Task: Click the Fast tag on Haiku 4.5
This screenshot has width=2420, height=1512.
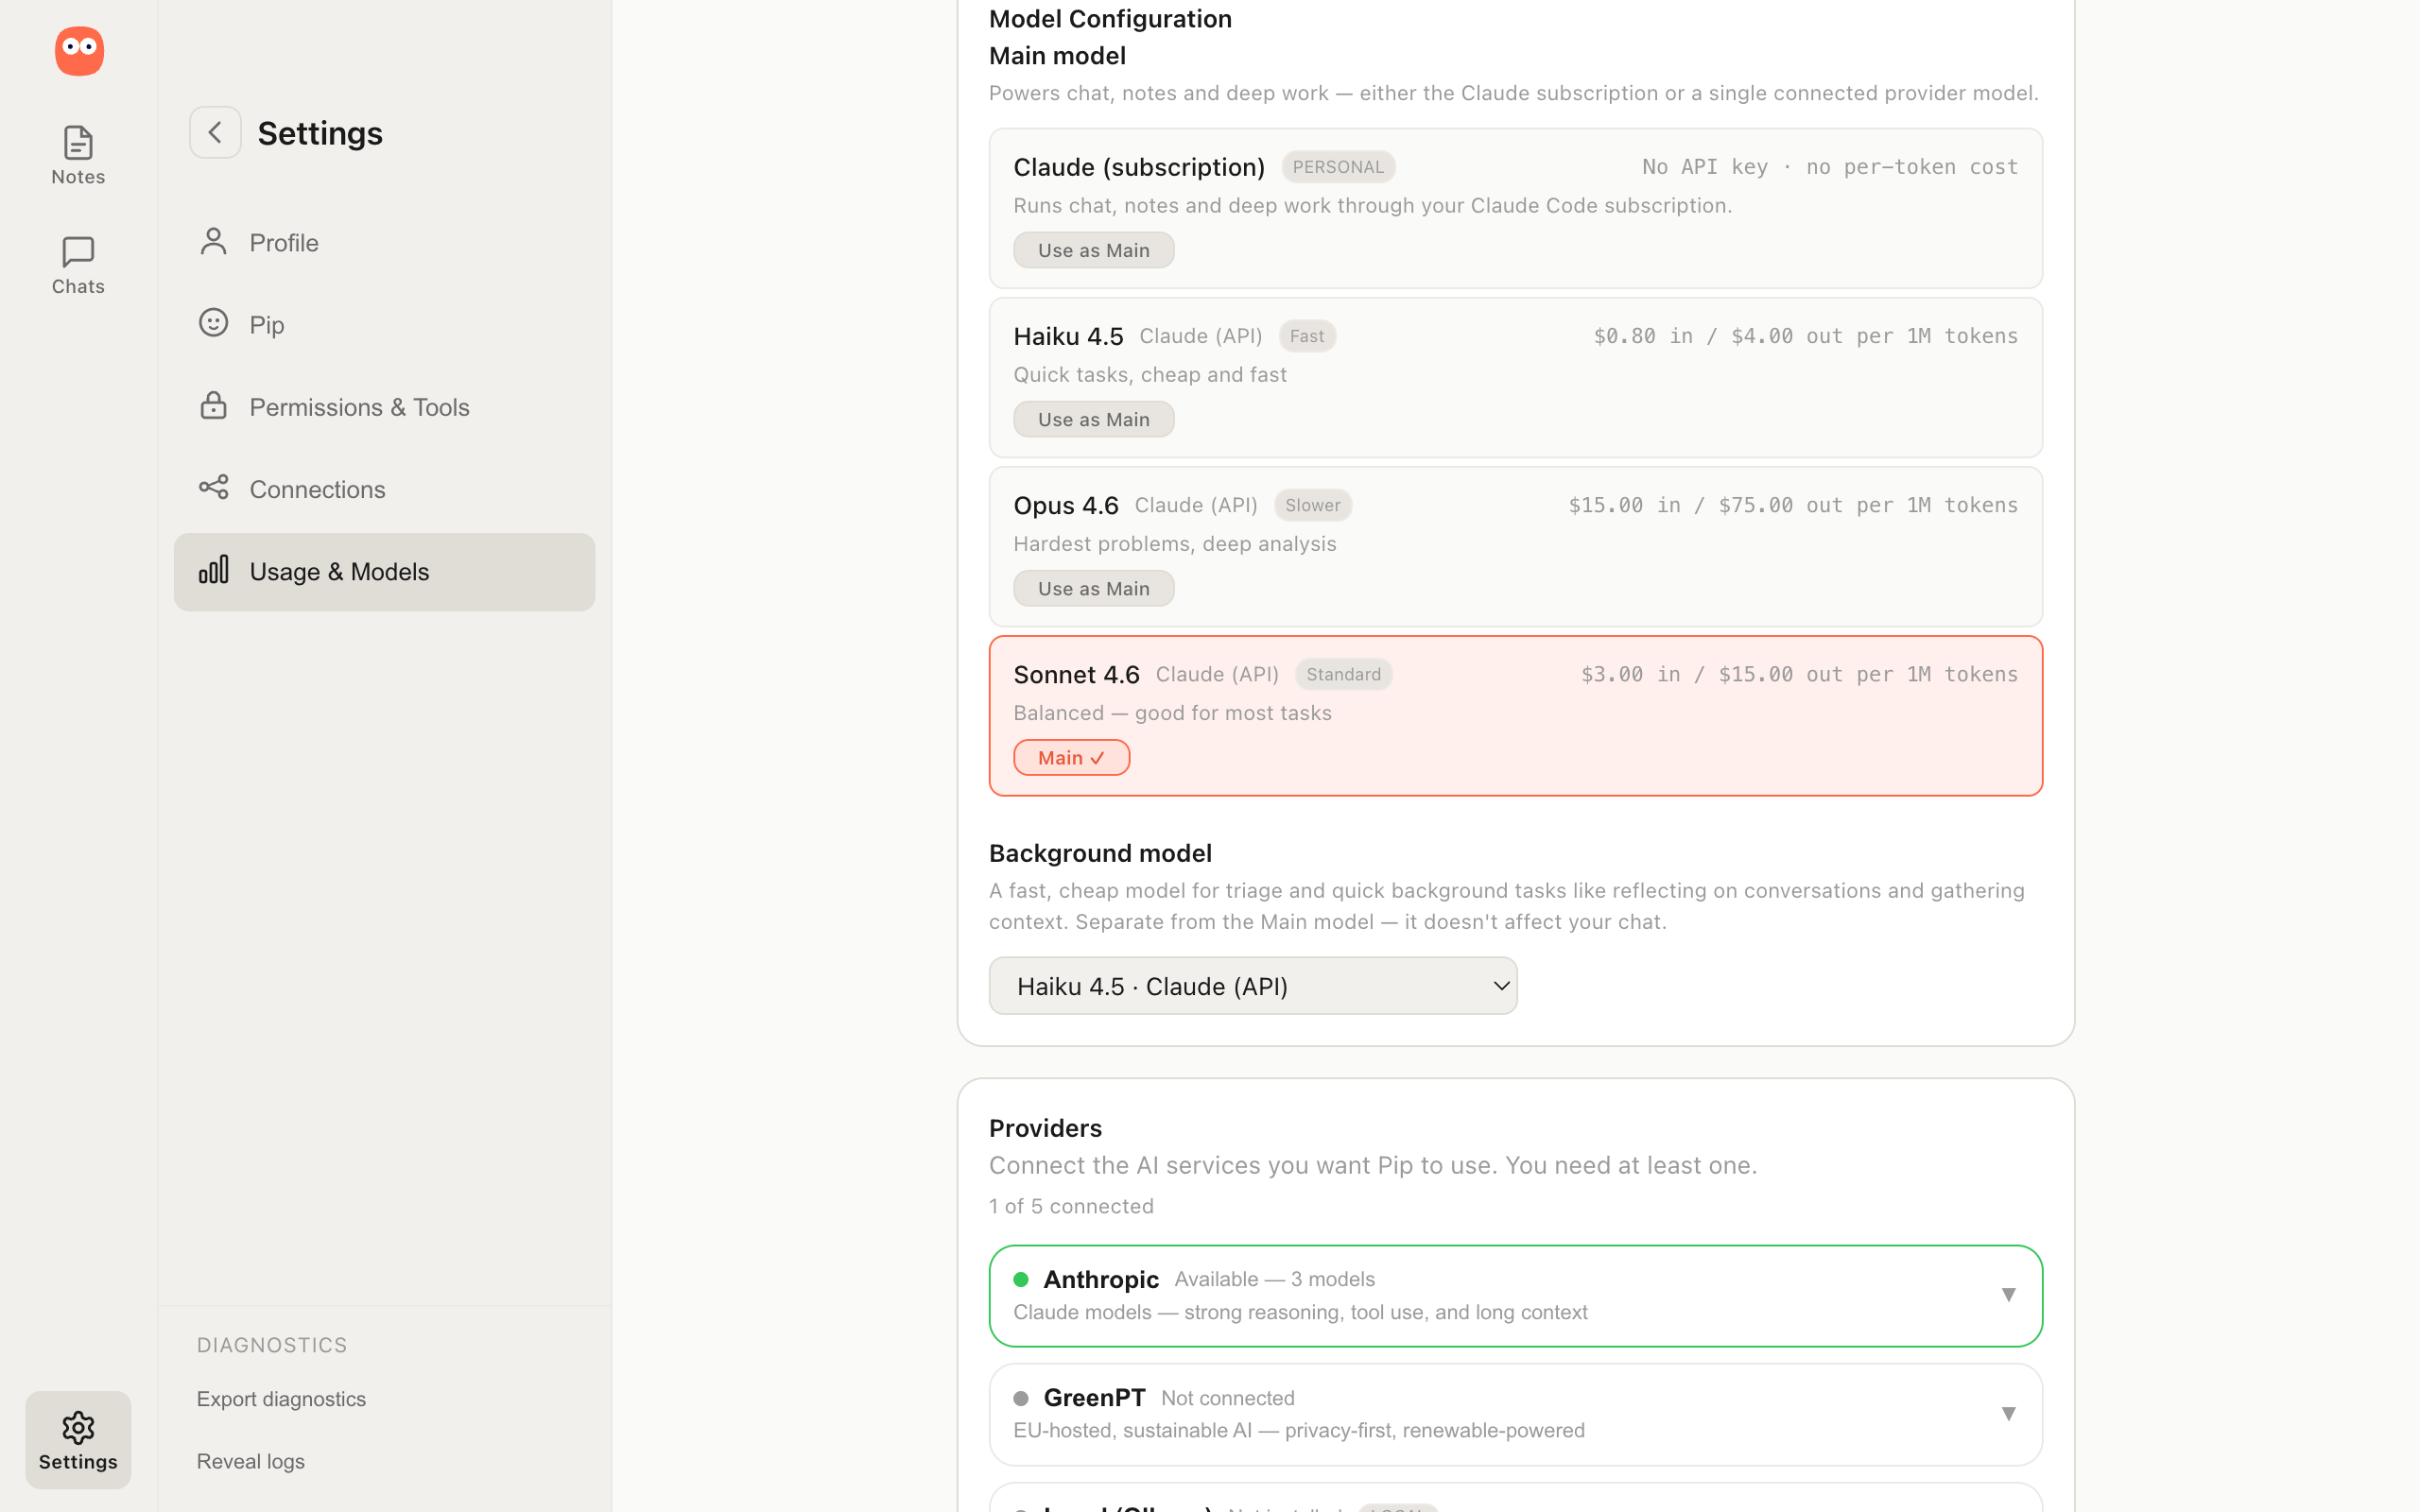Action: pyautogui.click(x=1306, y=336)
